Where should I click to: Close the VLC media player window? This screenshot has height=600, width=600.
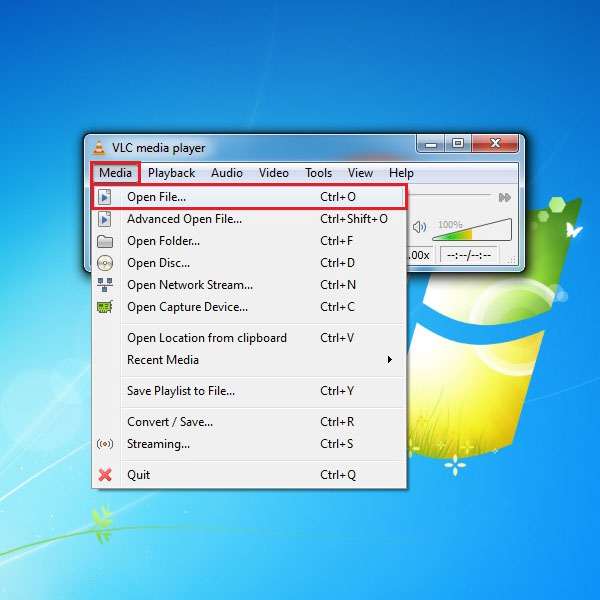(495, 144)
